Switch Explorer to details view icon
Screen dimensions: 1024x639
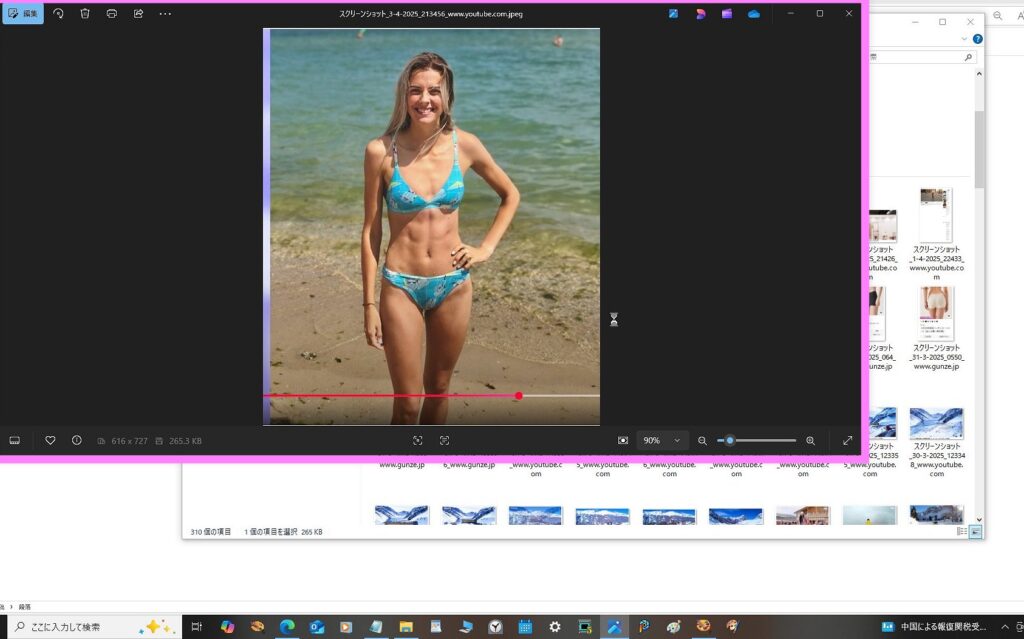(962, 531)
